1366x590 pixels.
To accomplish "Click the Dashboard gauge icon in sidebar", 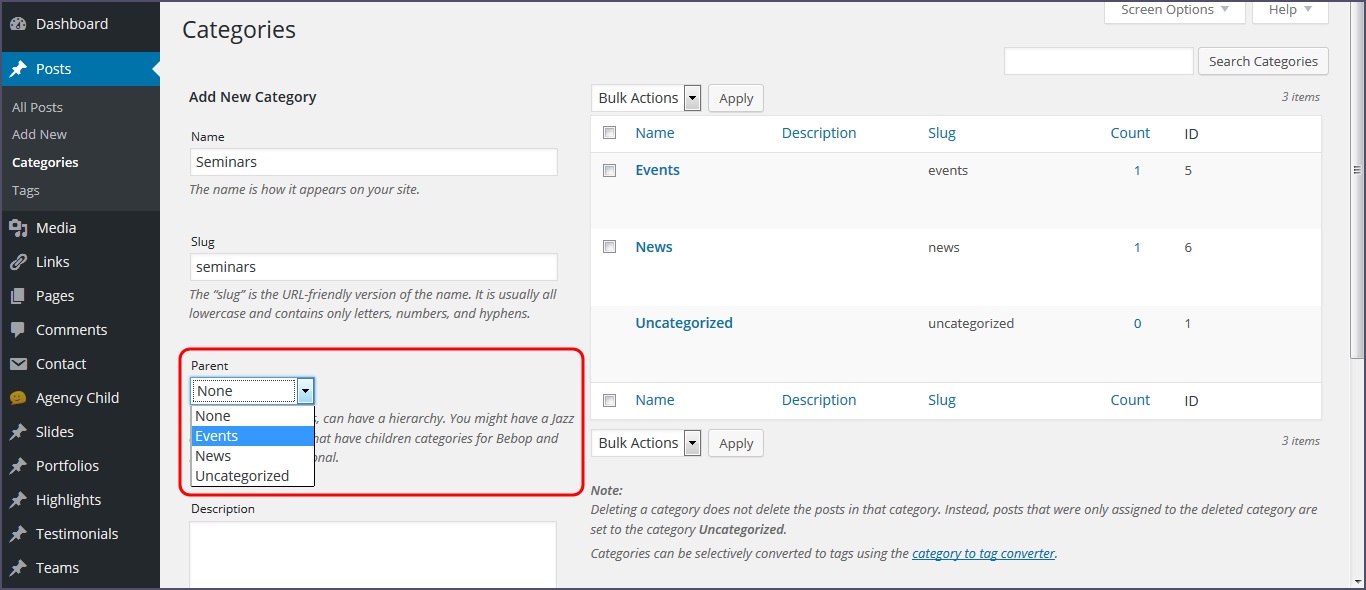I will 18,24.
